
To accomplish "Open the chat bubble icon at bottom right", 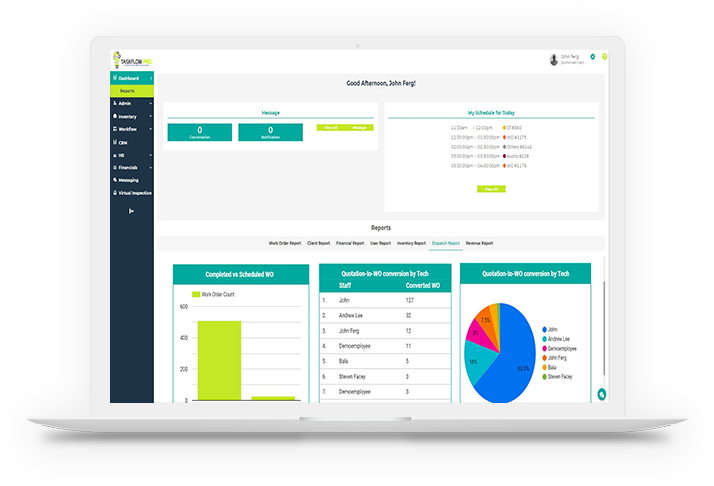I will 601,394.
